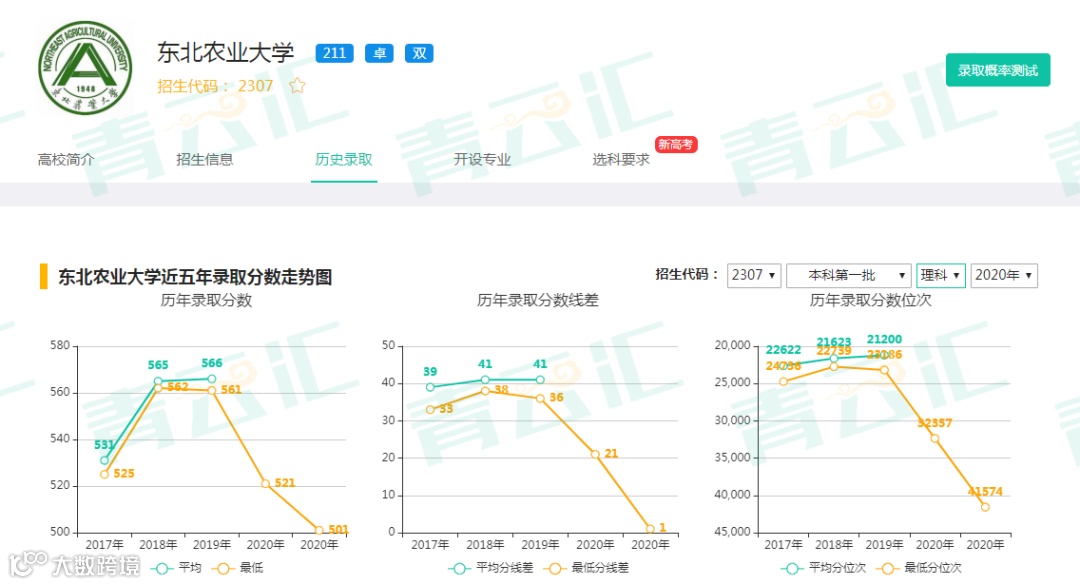
Task: Click the 521 lowest score data point
Action: pyautogui.click(x=265, y=484)
